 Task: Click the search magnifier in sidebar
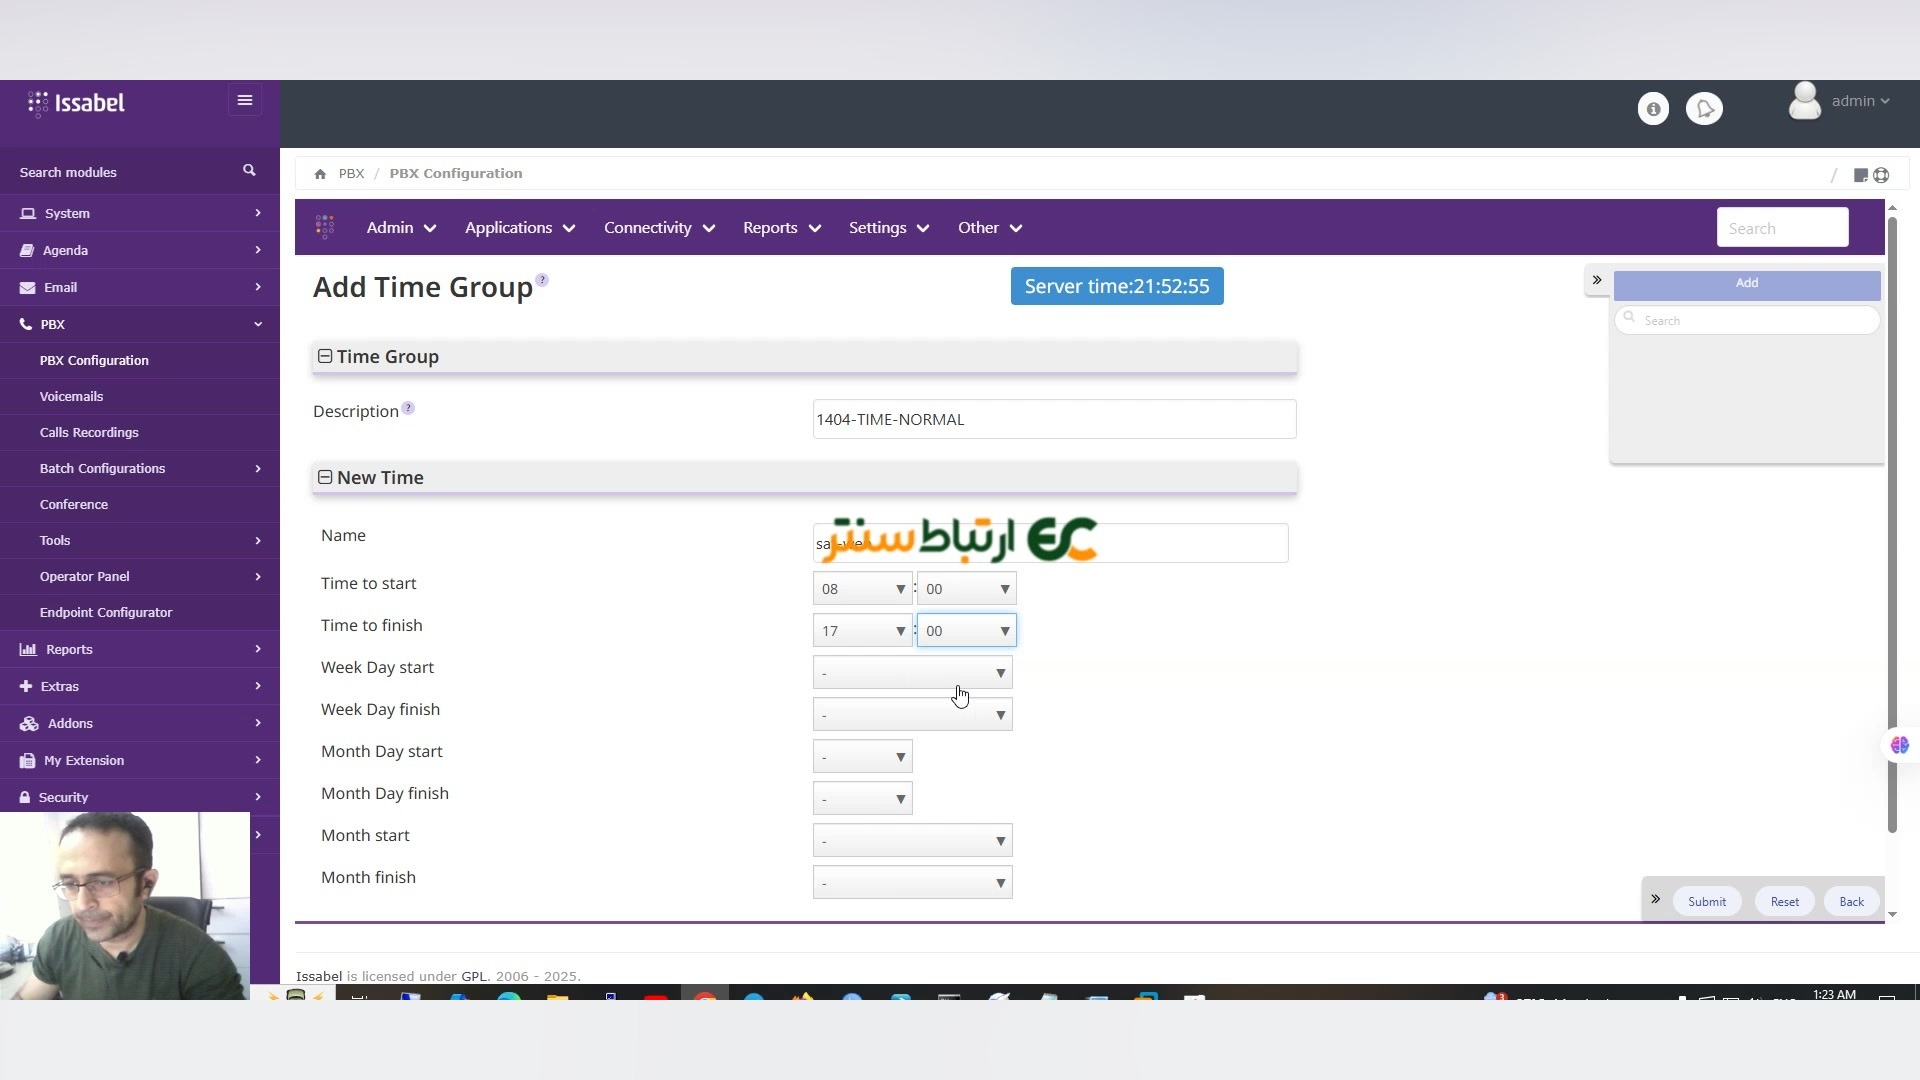point(249,171)
